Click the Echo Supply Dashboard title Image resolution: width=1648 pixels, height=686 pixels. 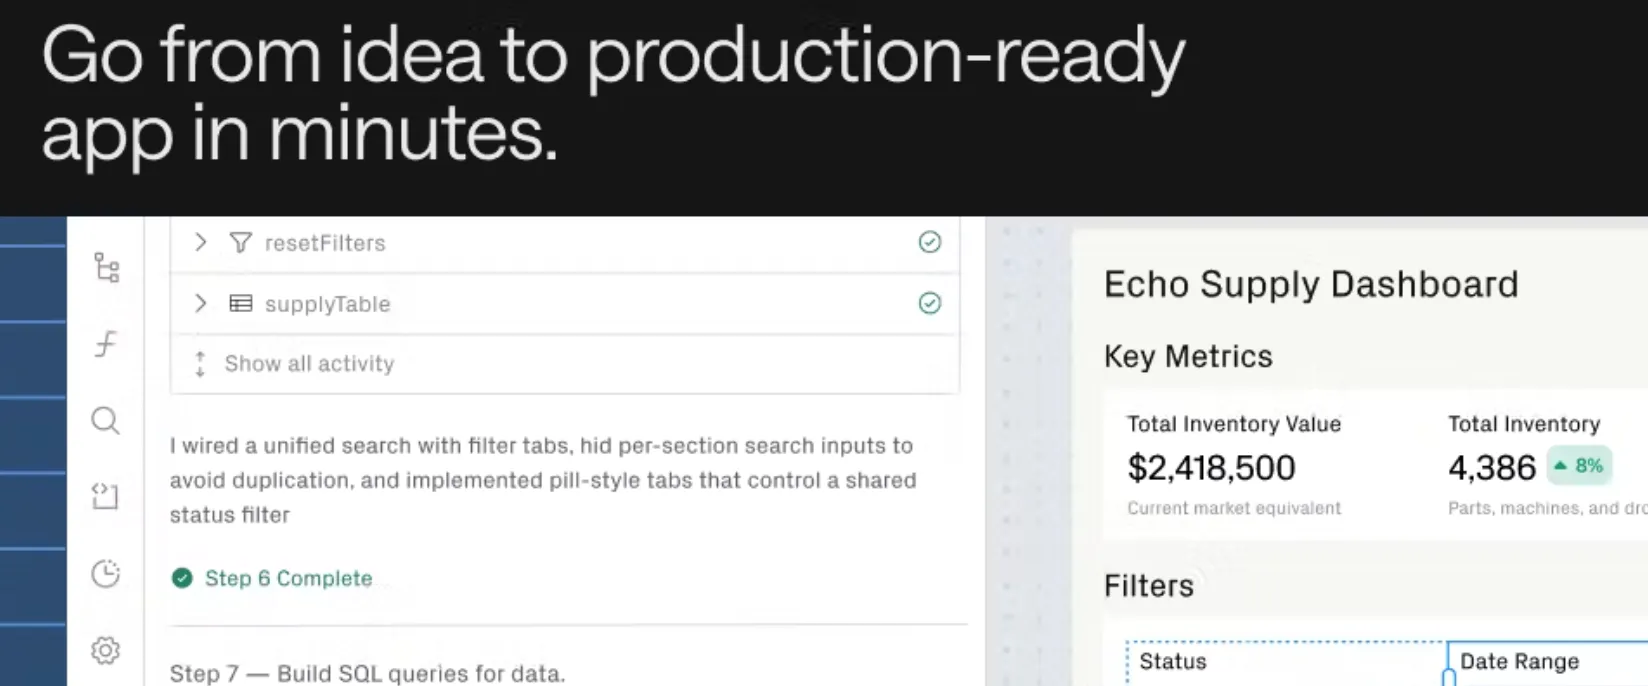[x=1311, y=285]
